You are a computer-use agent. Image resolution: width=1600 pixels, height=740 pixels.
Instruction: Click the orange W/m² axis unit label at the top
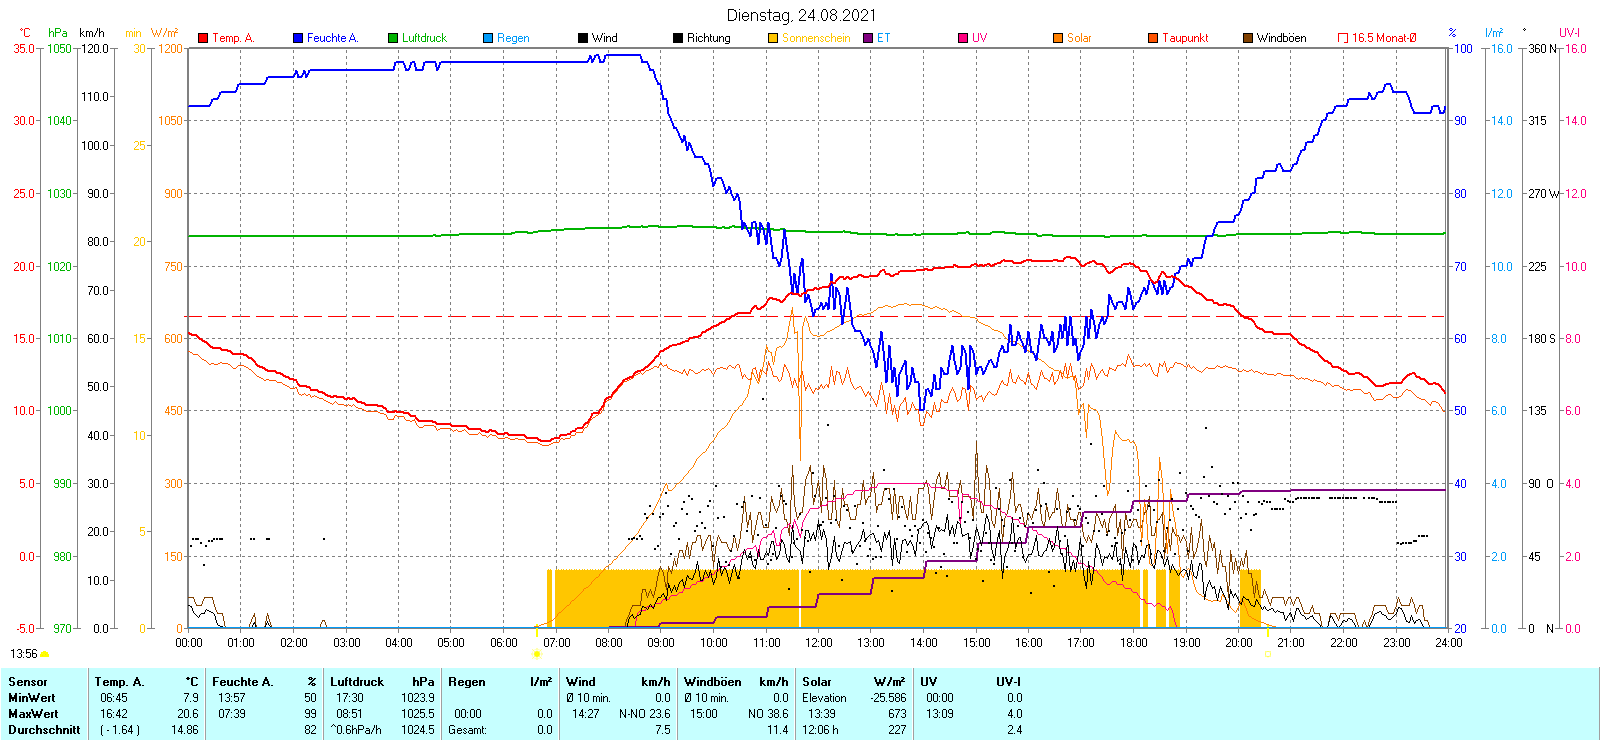point(165,33)
